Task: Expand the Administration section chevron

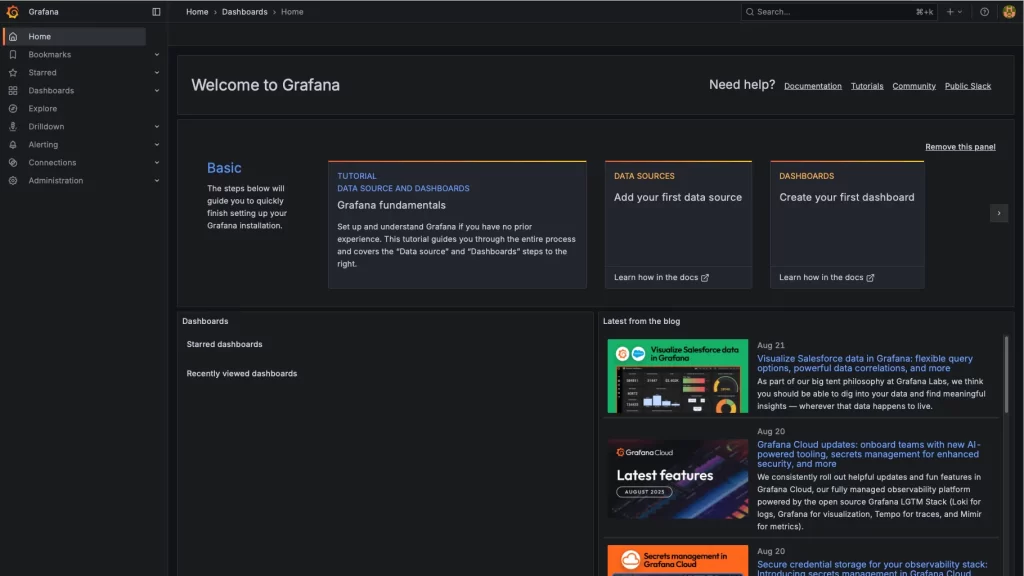Action: point(157,181)
